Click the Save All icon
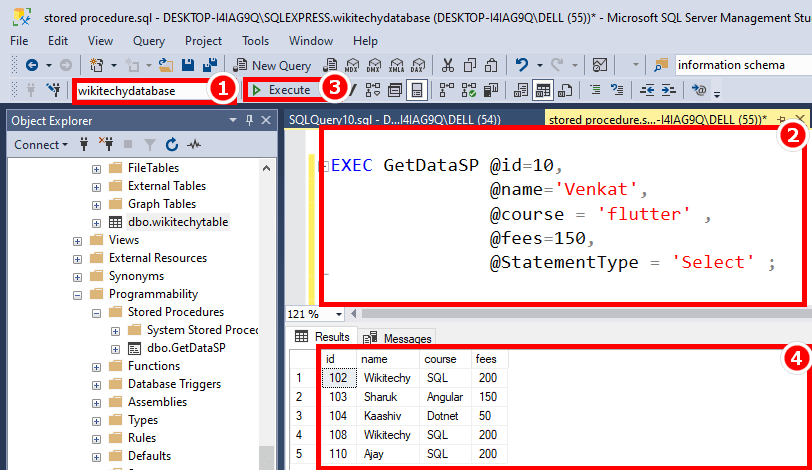Screen dimensions: 812x470 pyautogui.click(x=210, y=65)
